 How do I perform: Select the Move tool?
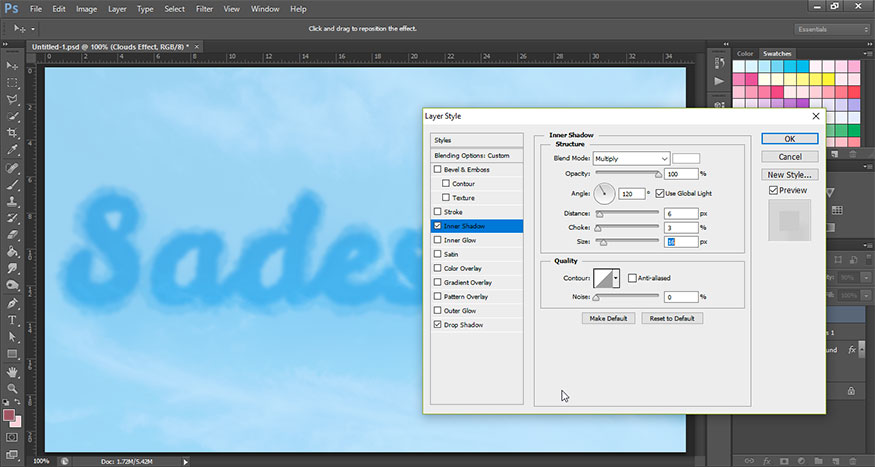(13, 65)
